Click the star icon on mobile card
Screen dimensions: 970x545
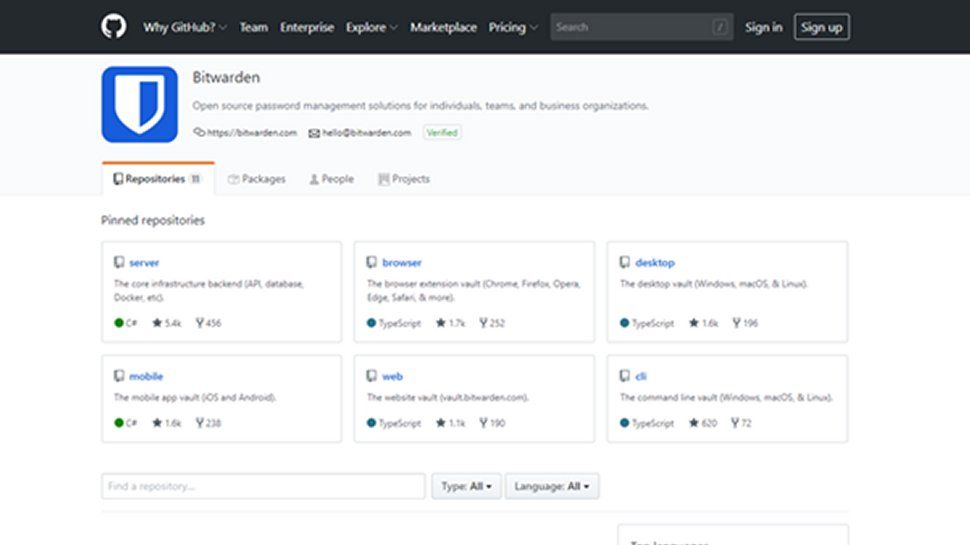(157, 423)
